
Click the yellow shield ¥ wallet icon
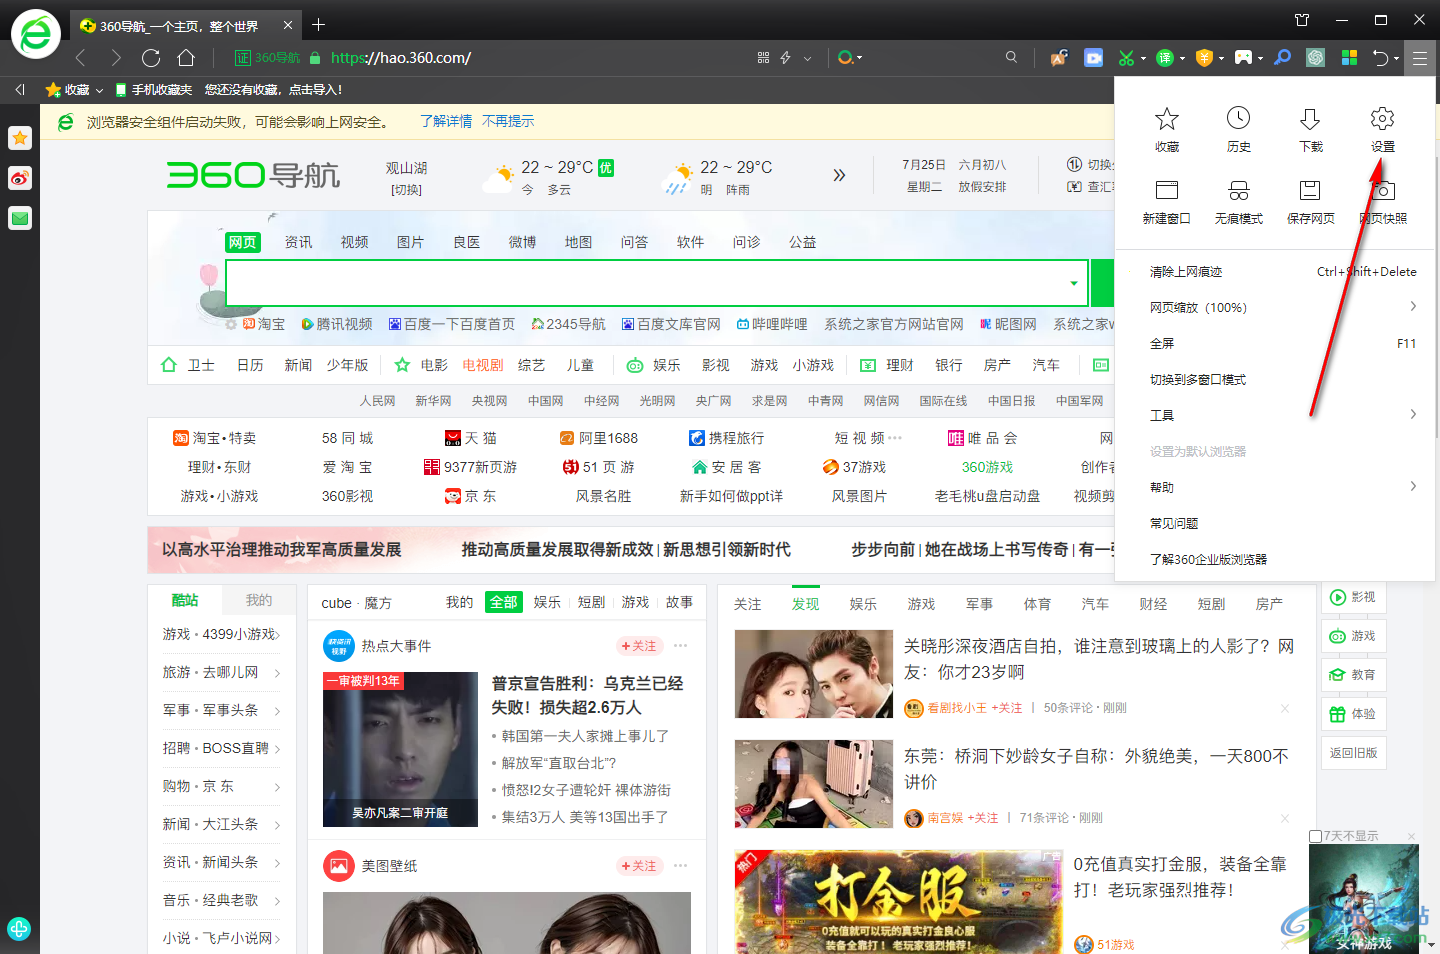(1204, 58)
